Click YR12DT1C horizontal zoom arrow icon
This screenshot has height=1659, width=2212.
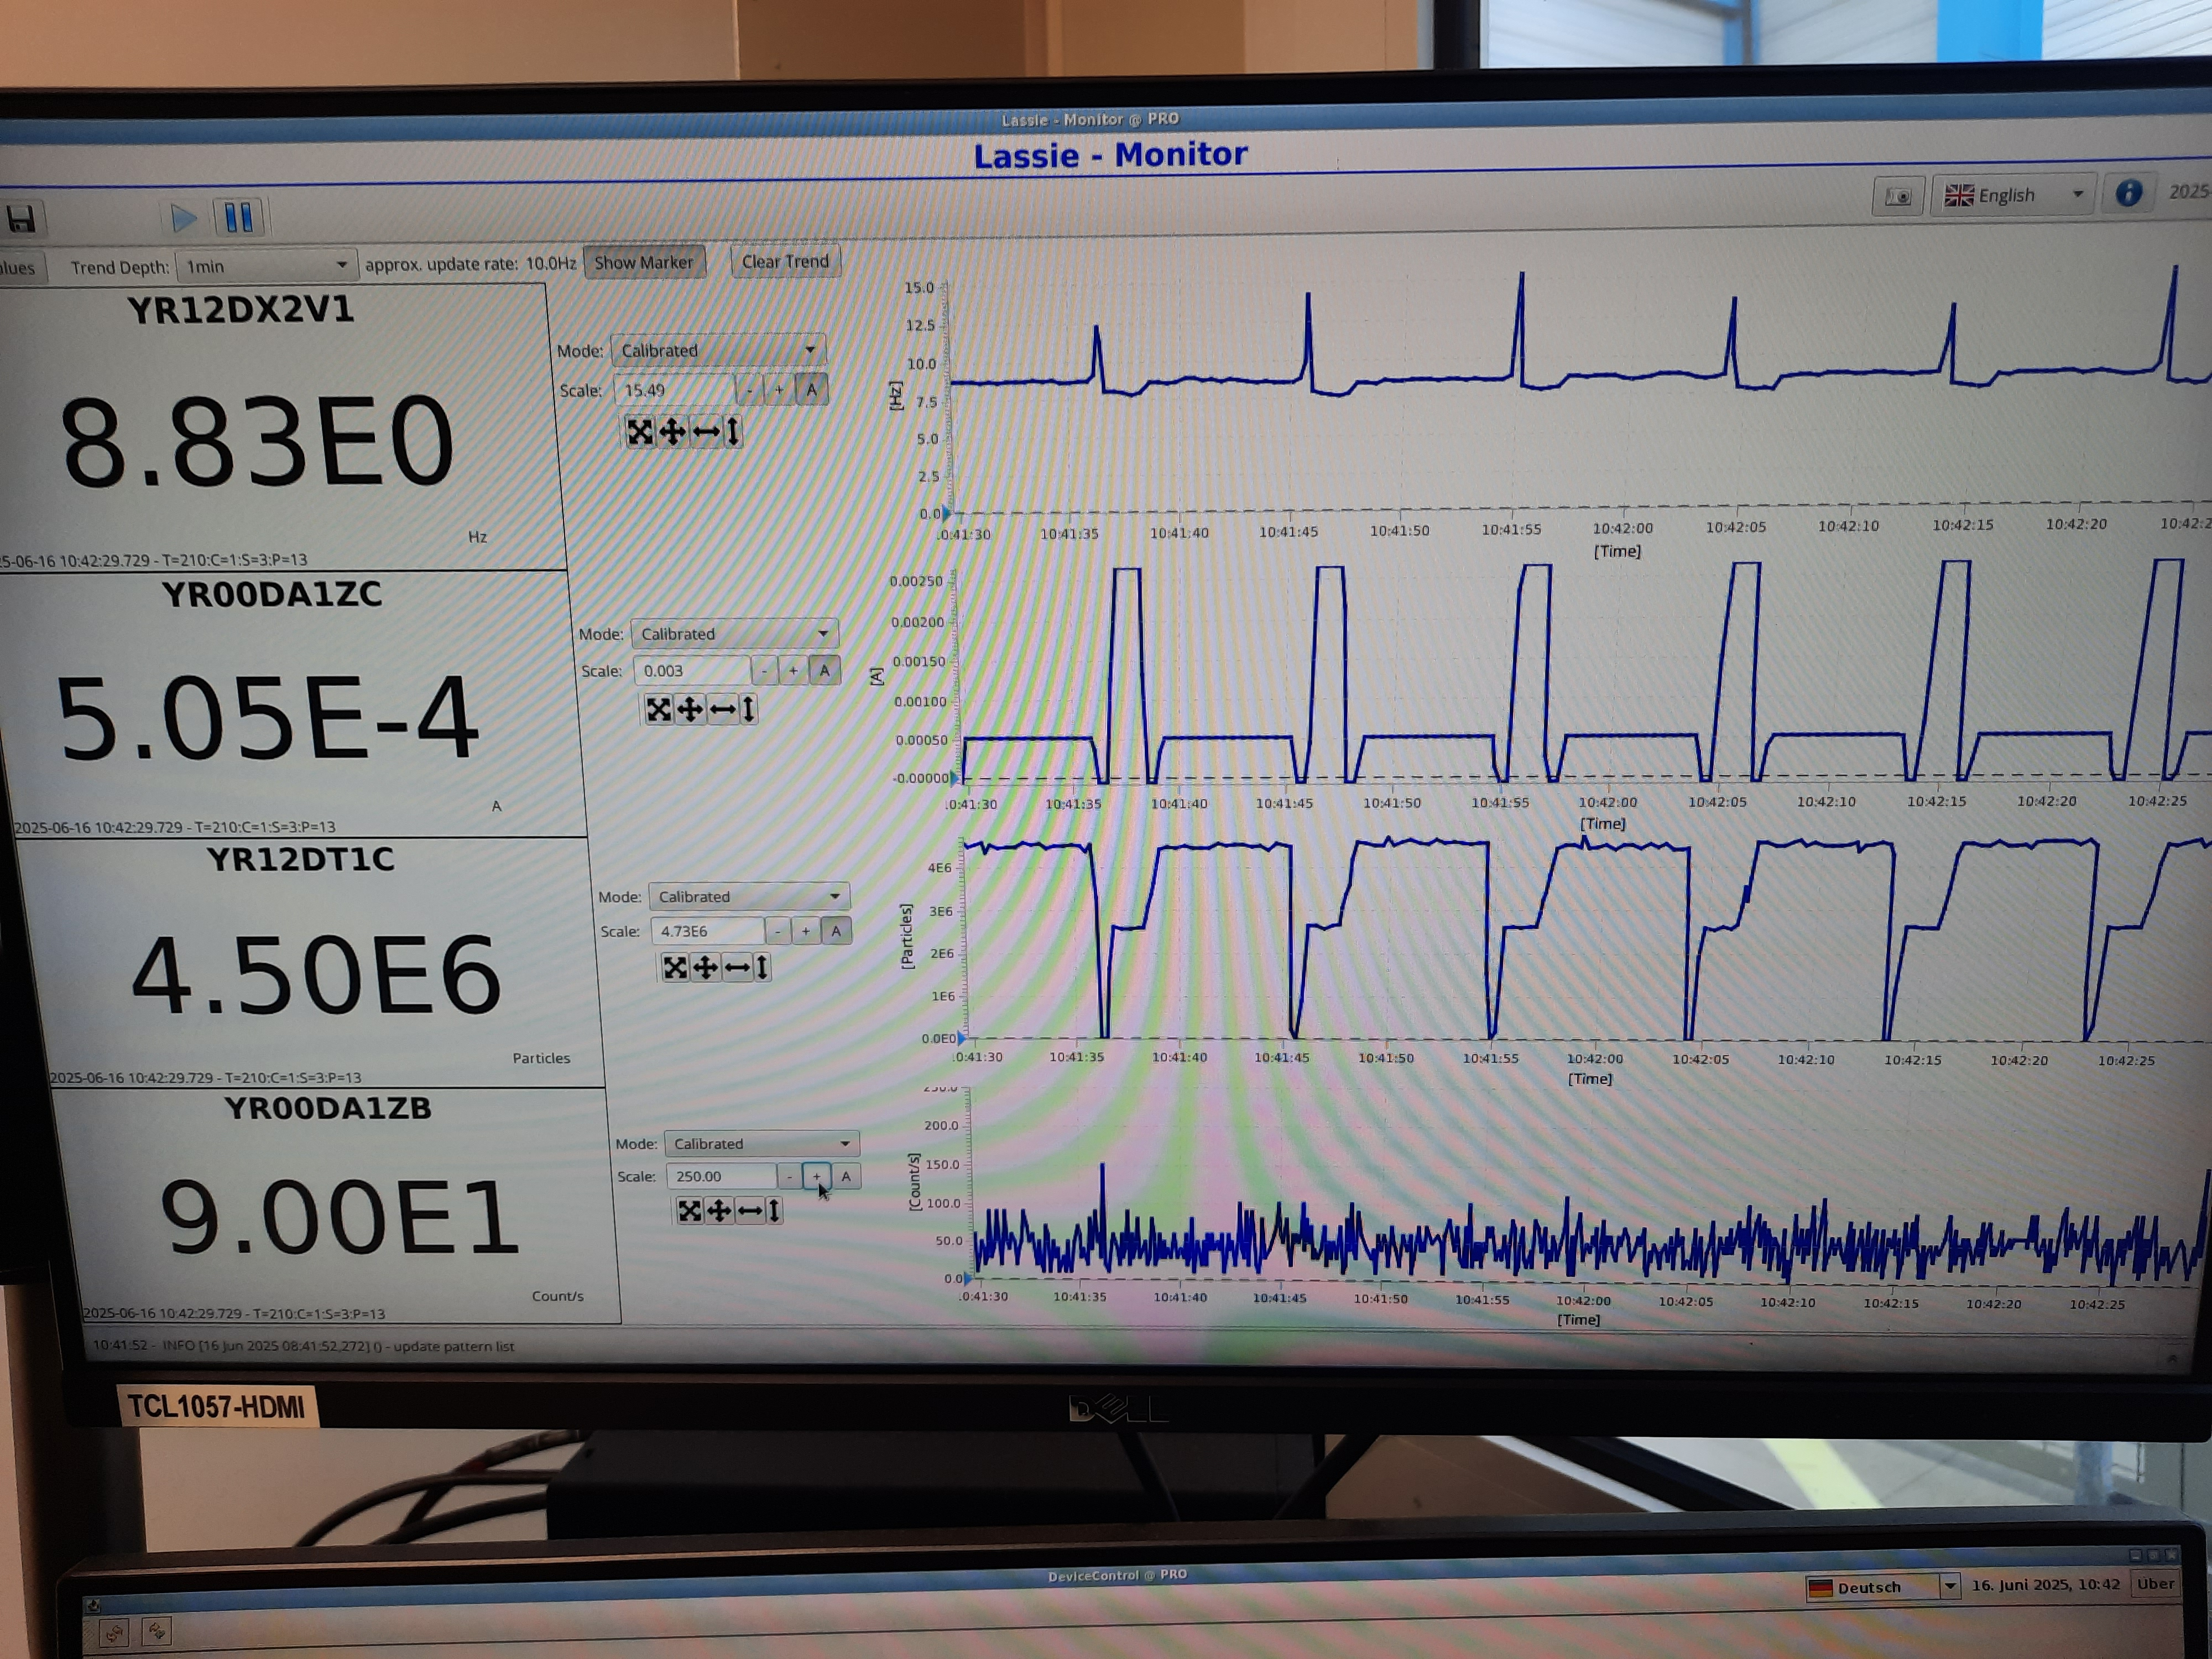pos(737,967)
